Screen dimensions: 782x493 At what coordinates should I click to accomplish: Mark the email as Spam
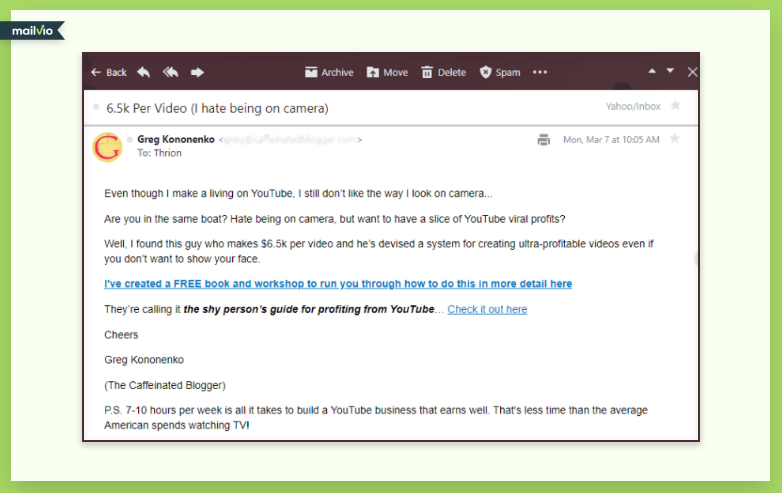pos(500,72)
